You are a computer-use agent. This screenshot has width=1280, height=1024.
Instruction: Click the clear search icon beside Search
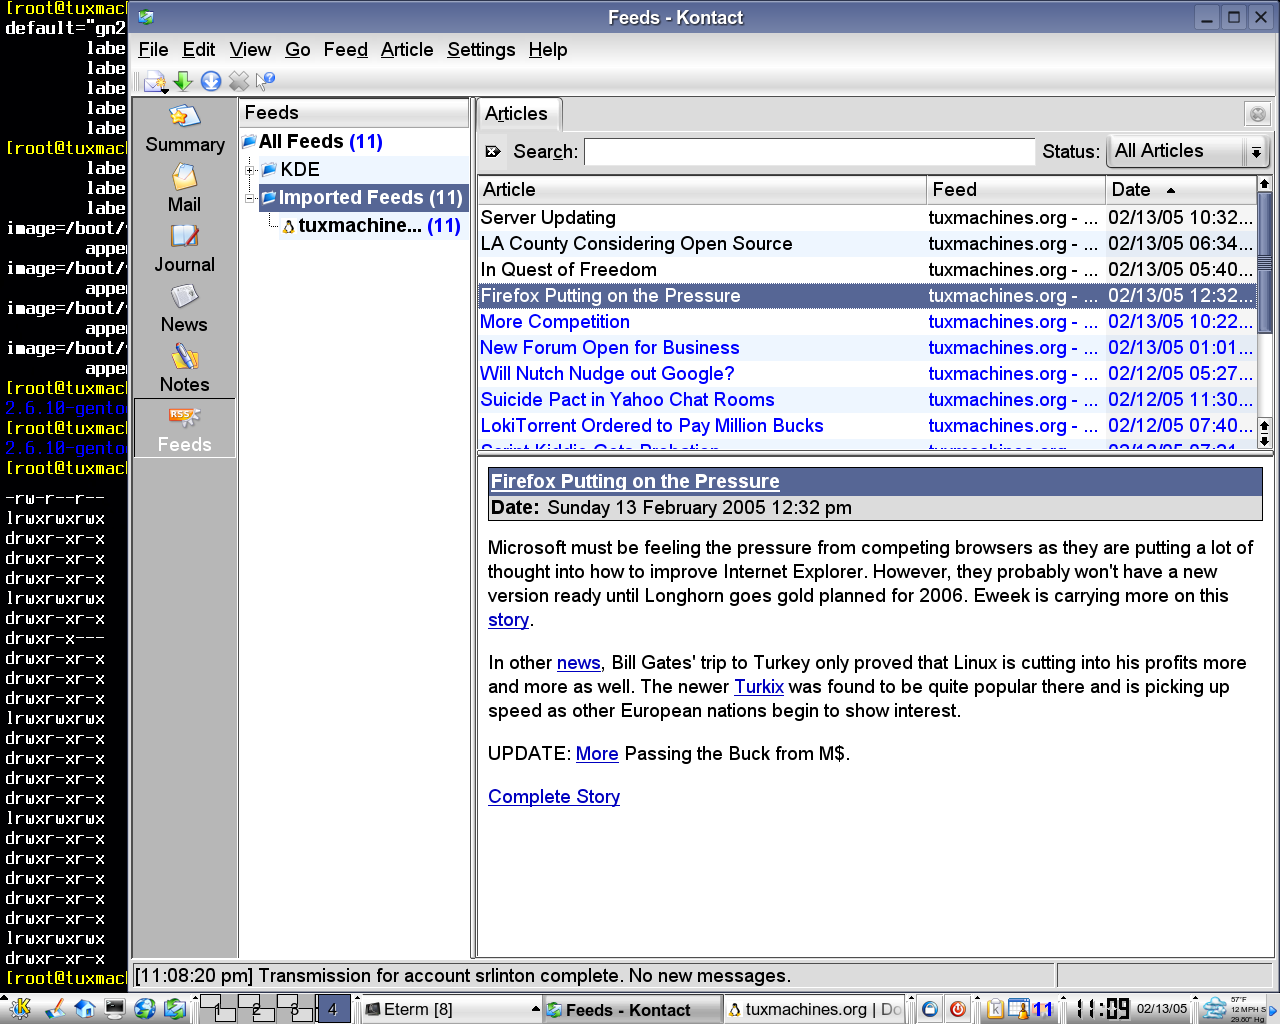[x=493, y=152]
